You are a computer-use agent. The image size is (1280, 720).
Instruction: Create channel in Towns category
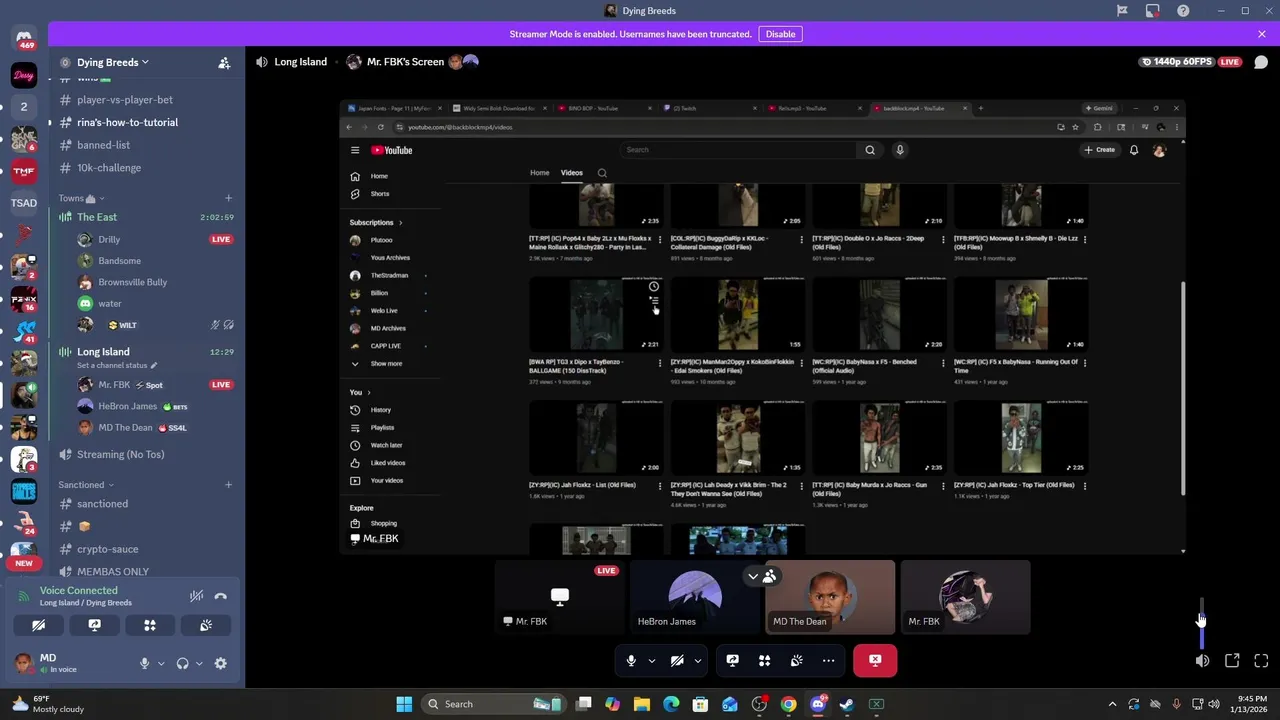[x=228, y=198]
